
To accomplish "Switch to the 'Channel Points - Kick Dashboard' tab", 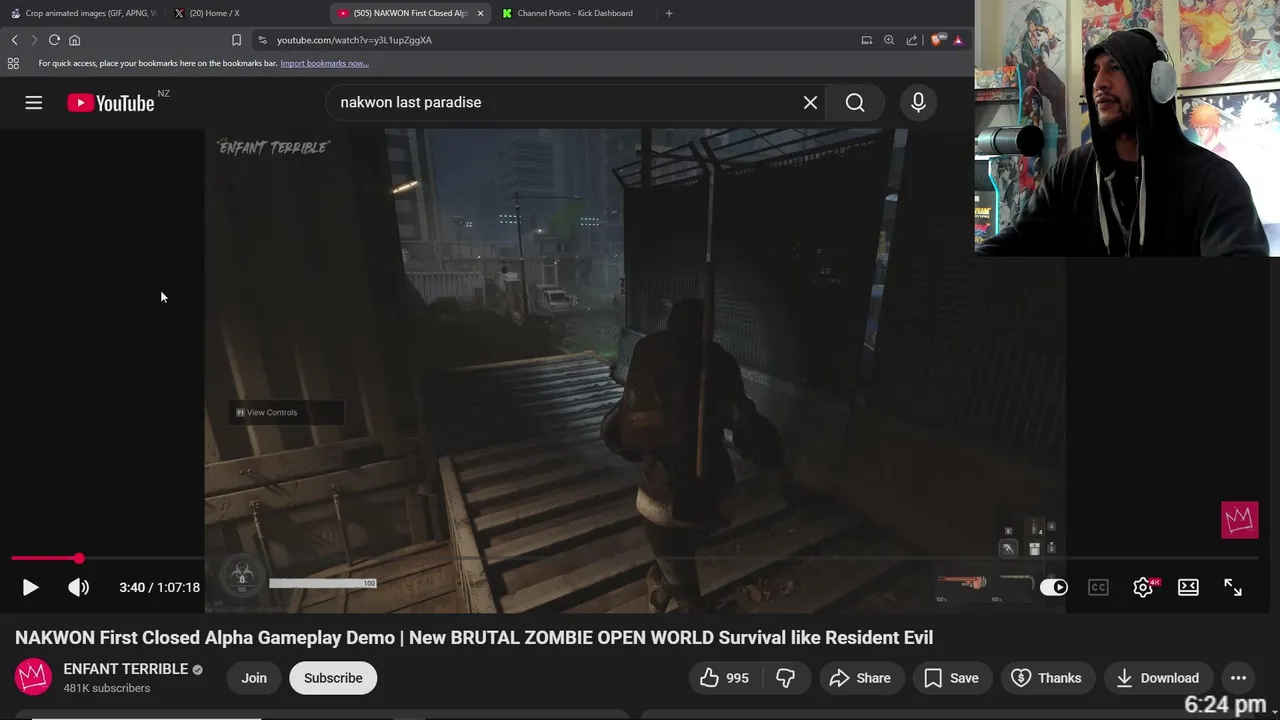I will click(x=573, y=13).
